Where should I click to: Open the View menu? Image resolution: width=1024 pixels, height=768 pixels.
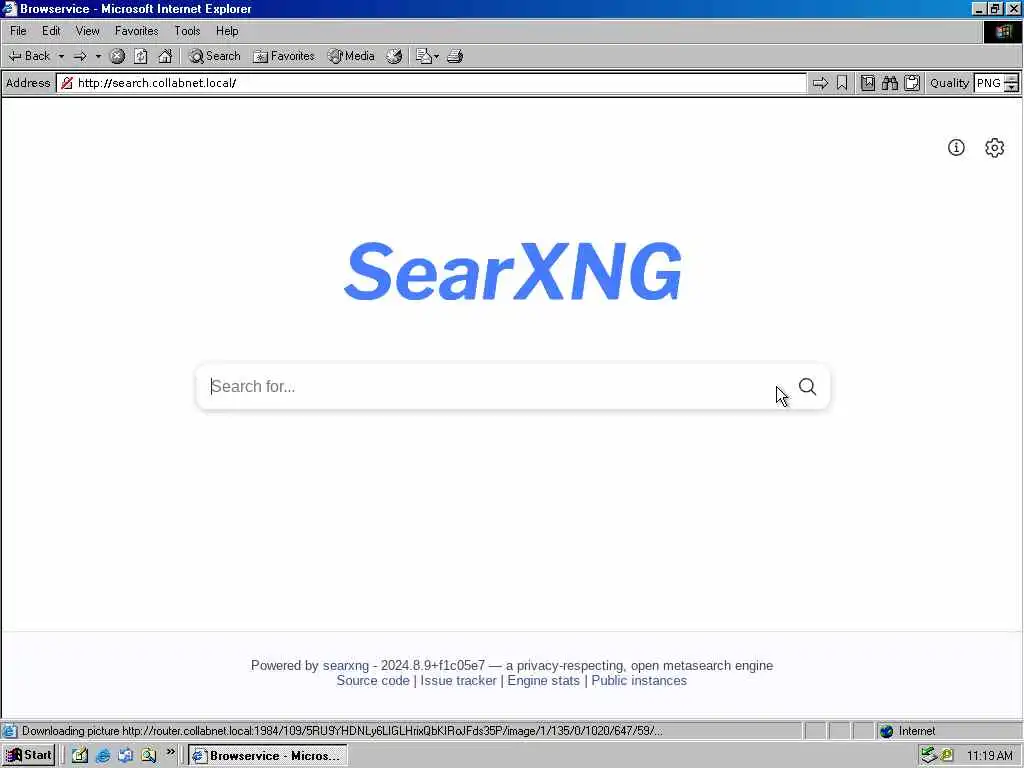tap(88, 31)
